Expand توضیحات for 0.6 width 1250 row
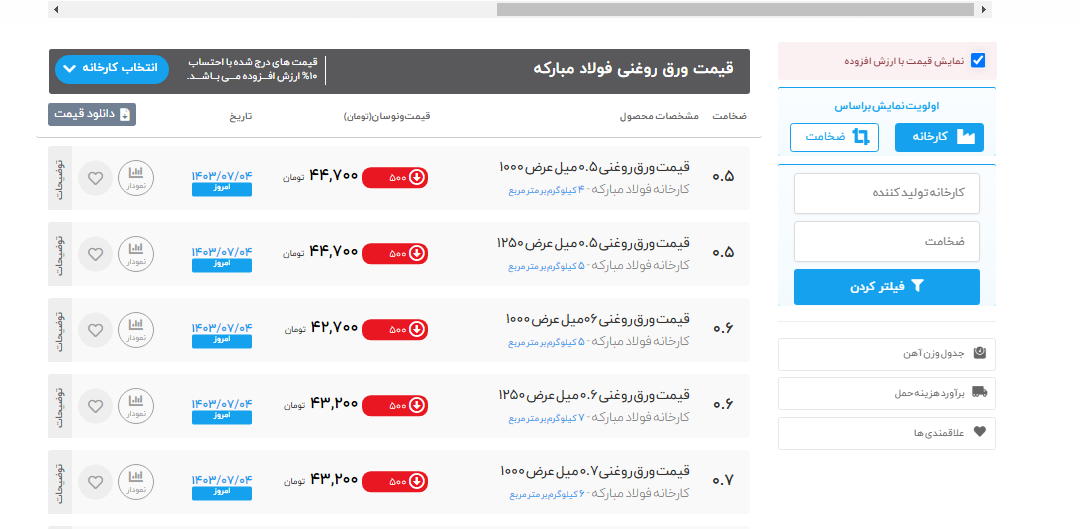This screenshot has width=1080, height=529. (x=58, y=405)
